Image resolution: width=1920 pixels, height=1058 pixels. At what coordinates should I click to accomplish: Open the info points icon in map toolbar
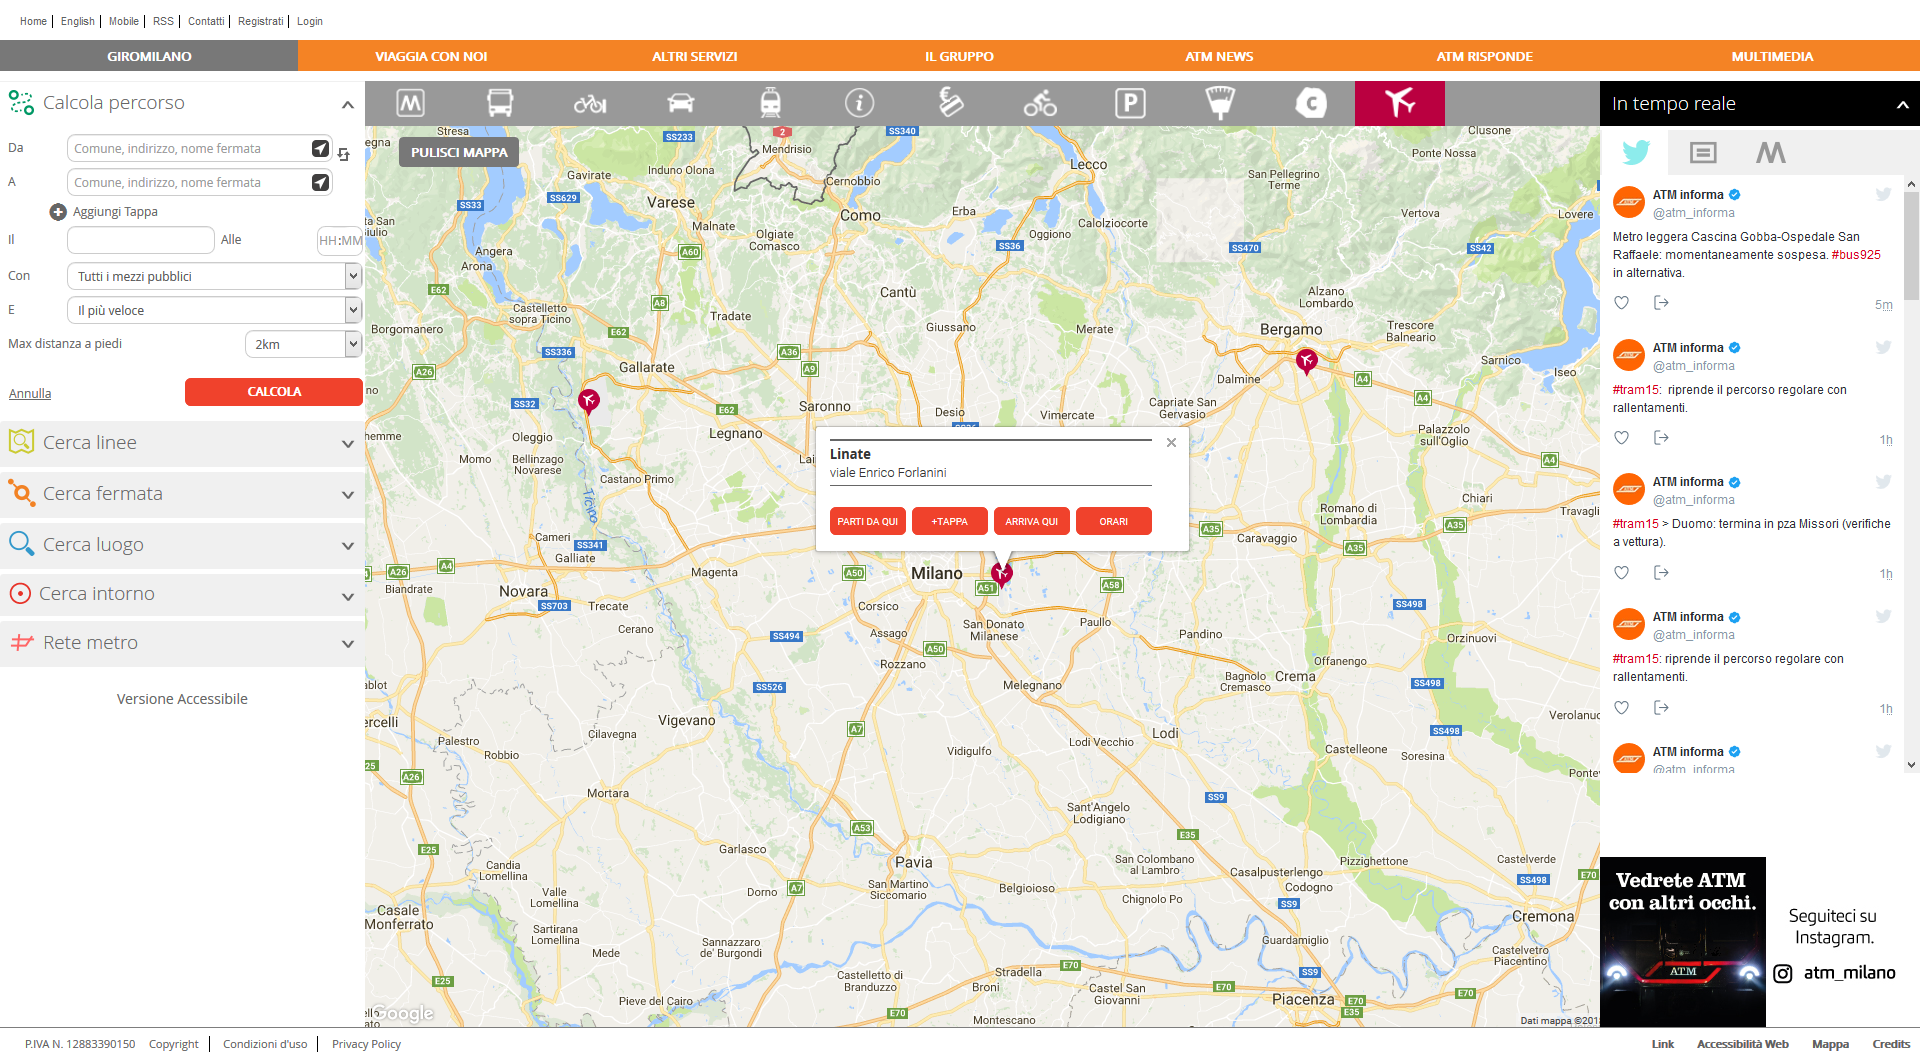point(859,103)
